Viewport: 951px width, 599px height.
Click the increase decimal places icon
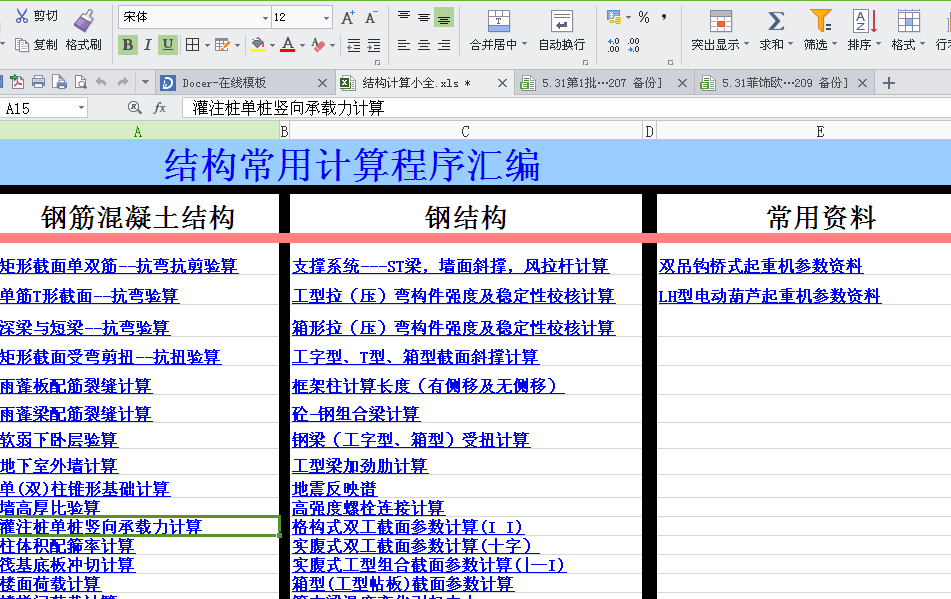614,45
